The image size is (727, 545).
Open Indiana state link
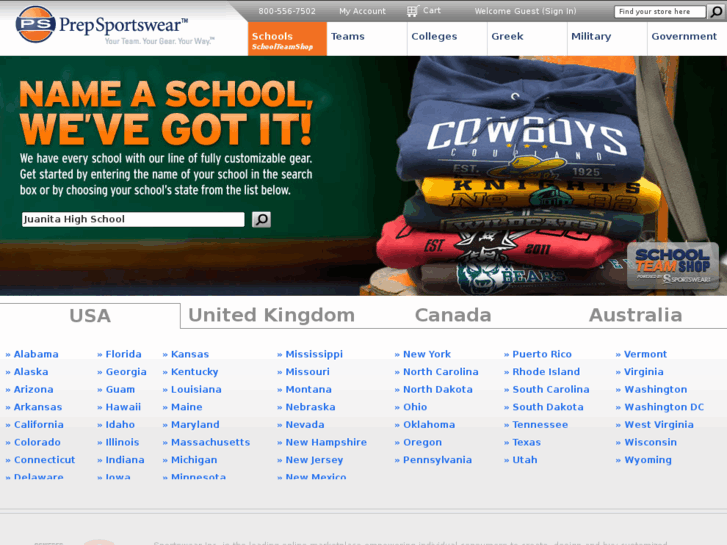[125, 460]
